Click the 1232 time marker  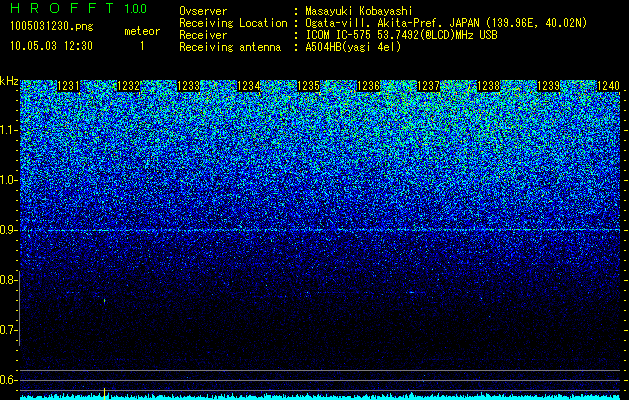tap(129, 86)
